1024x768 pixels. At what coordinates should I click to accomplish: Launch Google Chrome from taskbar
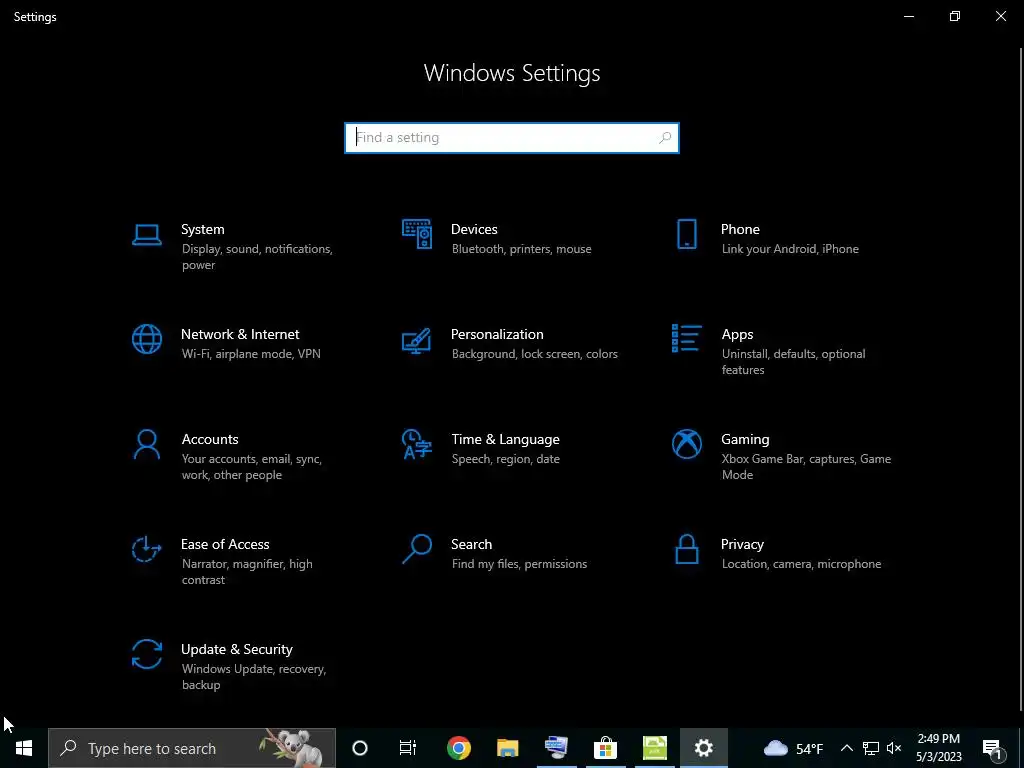[458, 748]
